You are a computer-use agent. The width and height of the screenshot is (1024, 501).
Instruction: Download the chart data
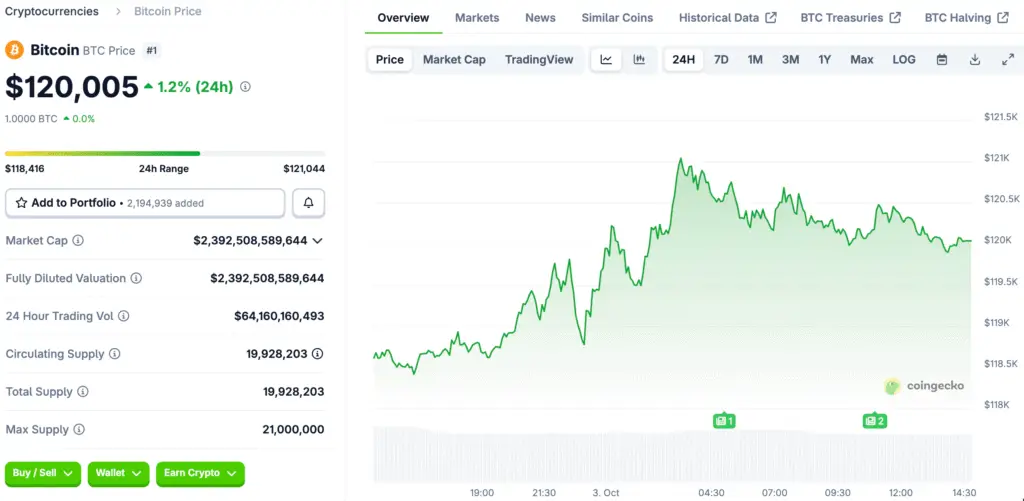(975, 60)
